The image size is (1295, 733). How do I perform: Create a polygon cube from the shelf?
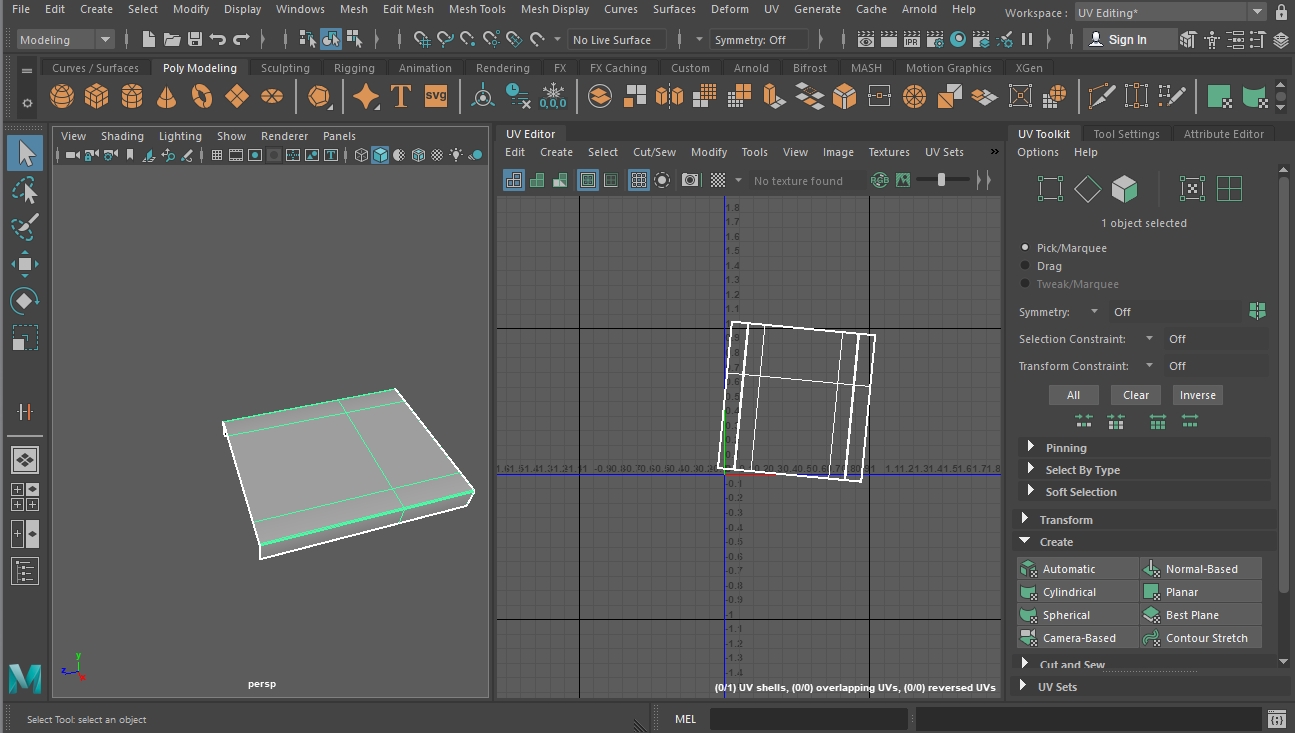pos(96,96)
